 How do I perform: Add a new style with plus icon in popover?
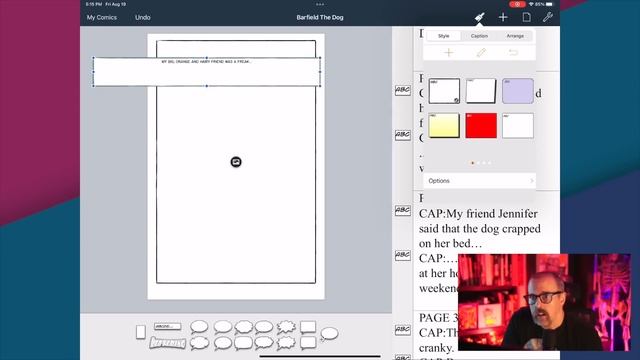(449, 53)
